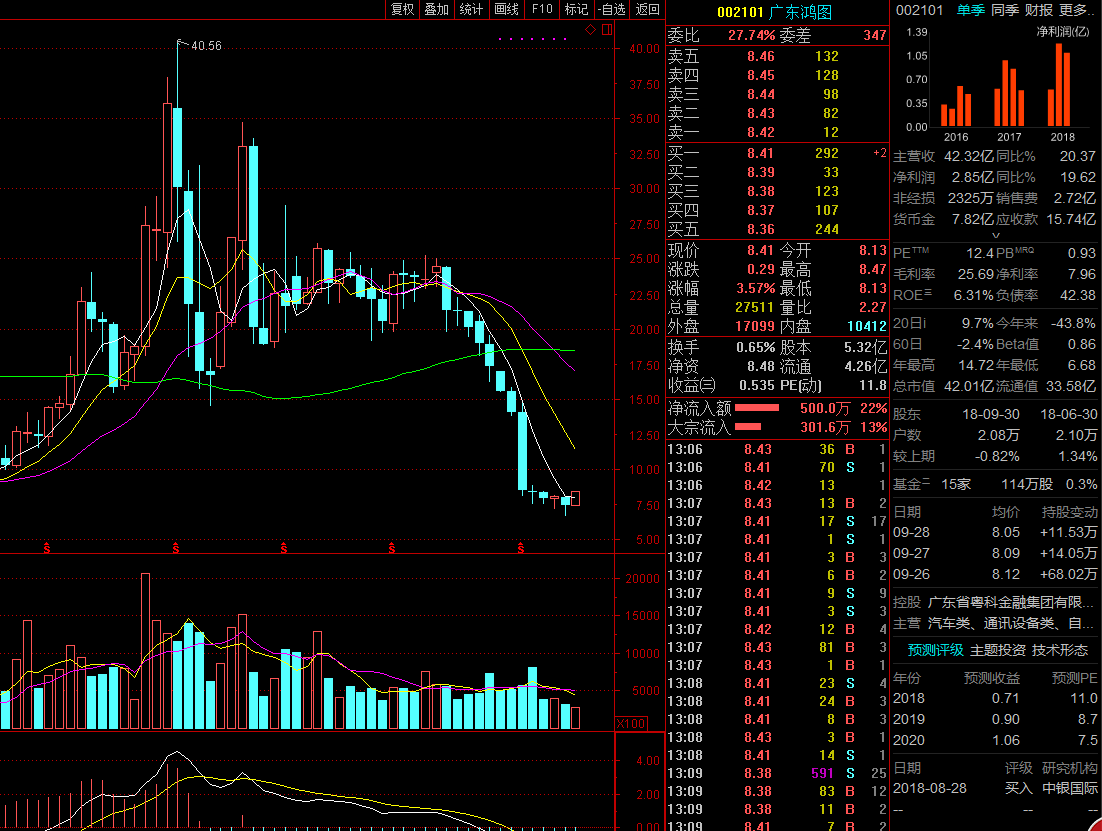1102x831 pixels.
Task: Open the 主题投资 tab
Action: (998, 650)
